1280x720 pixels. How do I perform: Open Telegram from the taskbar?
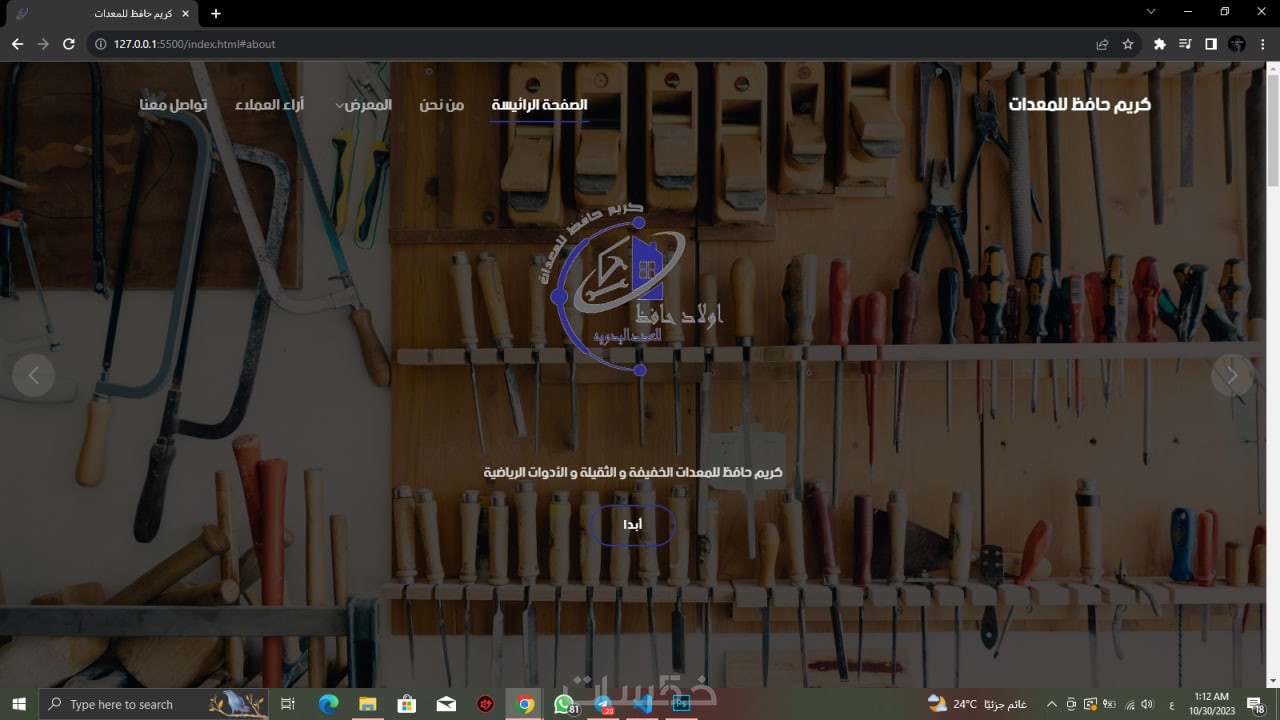[x=604, y=704]
